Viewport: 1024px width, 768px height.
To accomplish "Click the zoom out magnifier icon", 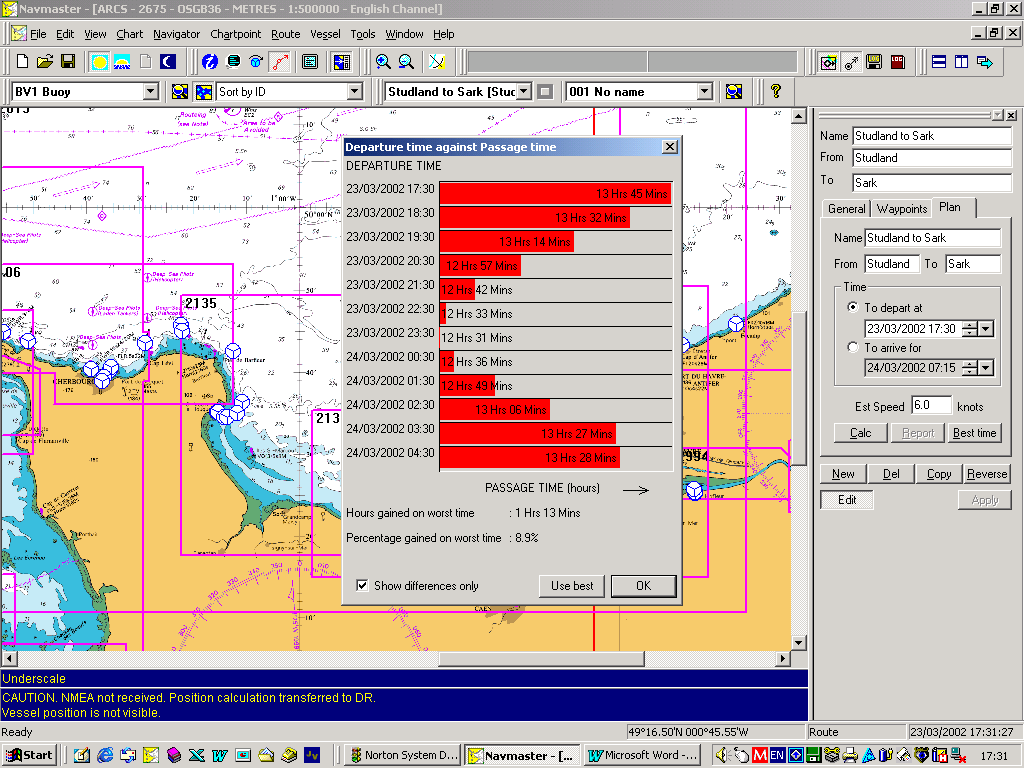I will click(x=406, y=62).
